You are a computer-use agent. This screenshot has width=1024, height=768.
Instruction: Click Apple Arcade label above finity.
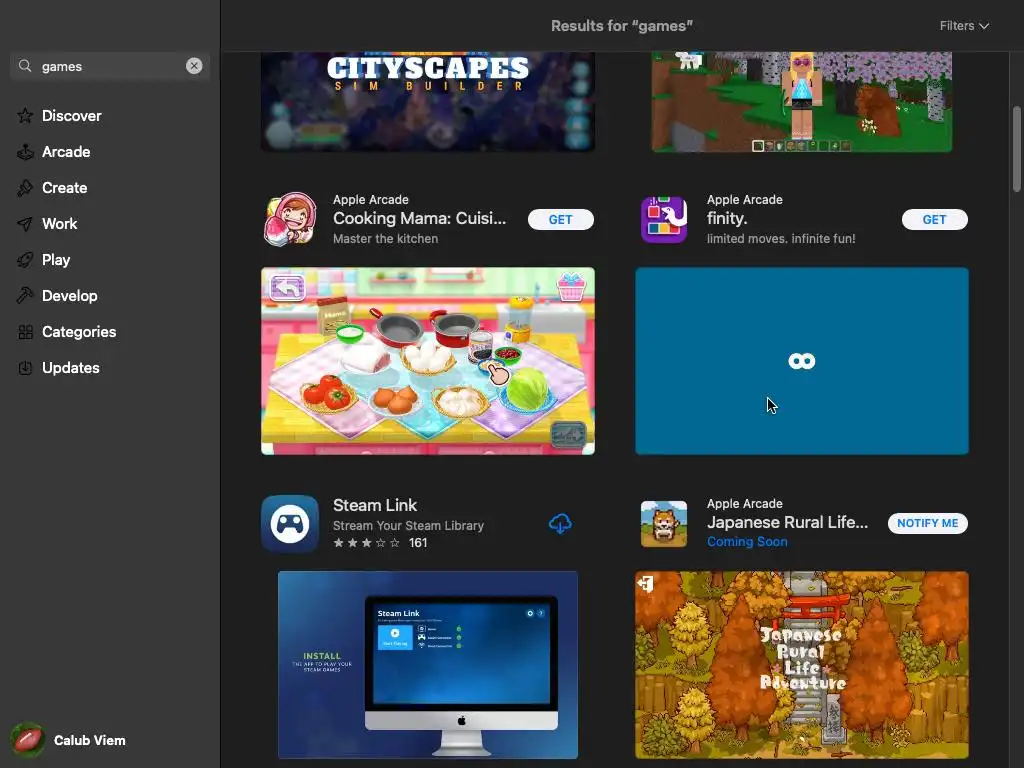pos(744,199)
